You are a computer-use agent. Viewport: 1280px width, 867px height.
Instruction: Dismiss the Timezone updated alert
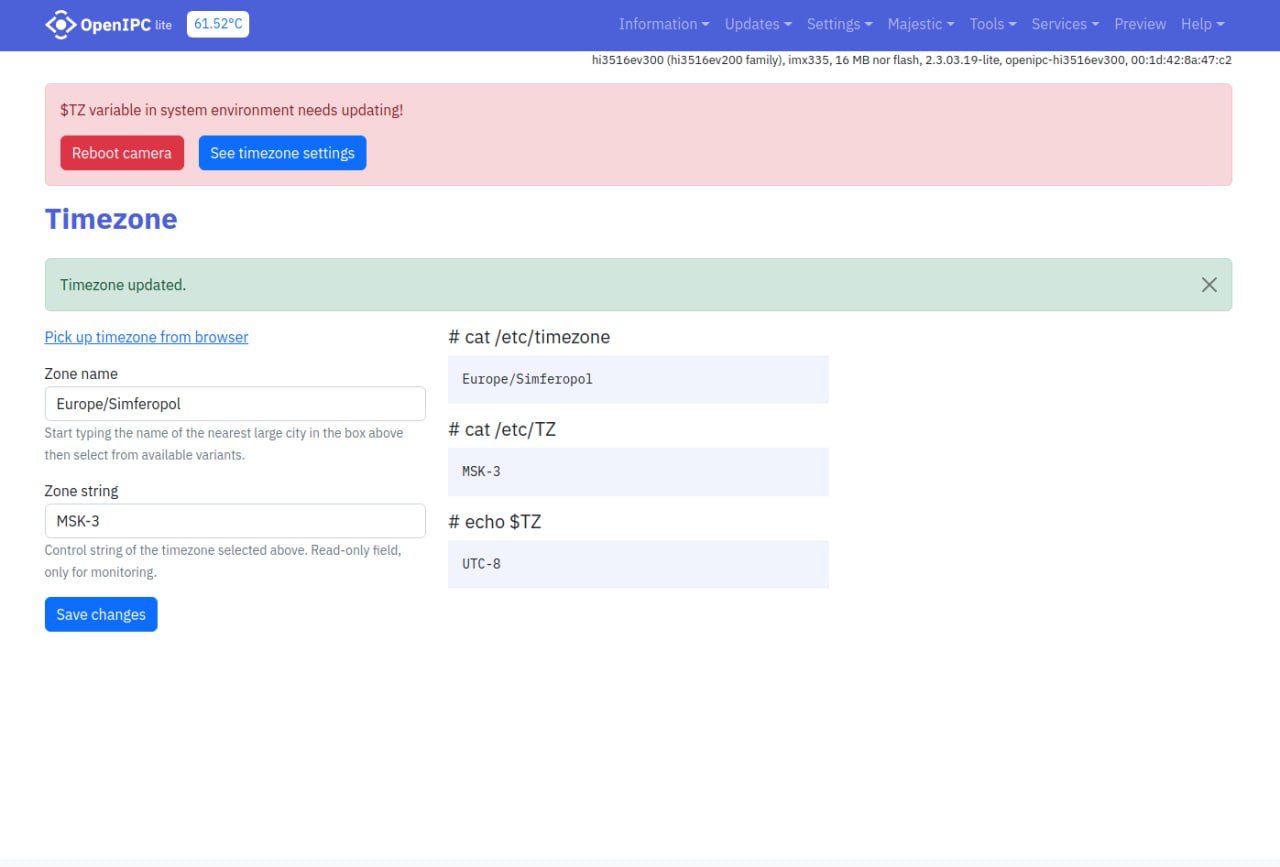(x=1209, y=285)
